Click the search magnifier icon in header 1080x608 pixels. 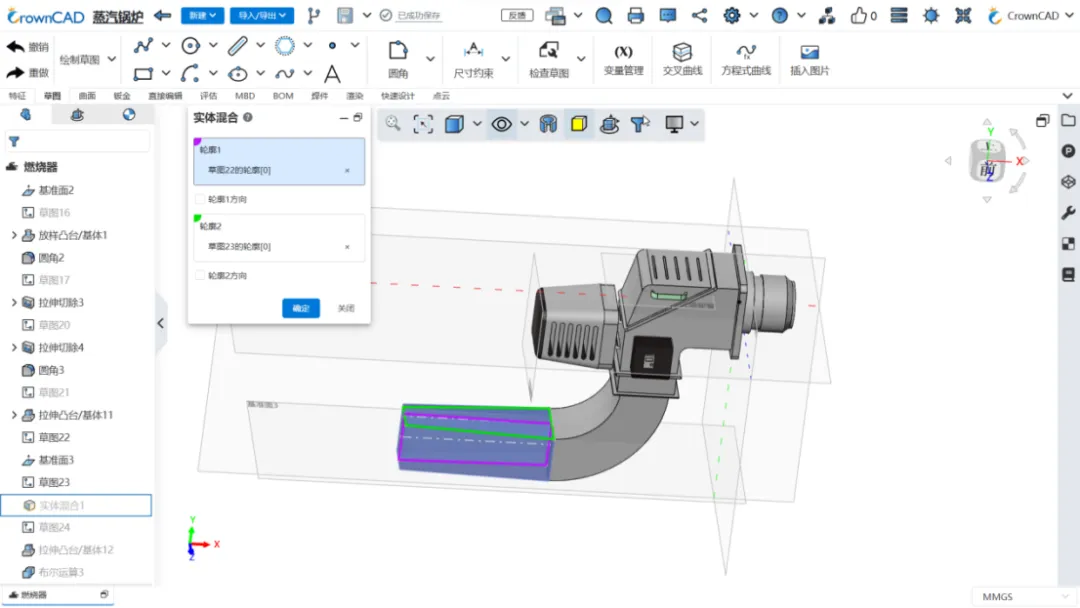pyautogui.click(x=603, y=15)
